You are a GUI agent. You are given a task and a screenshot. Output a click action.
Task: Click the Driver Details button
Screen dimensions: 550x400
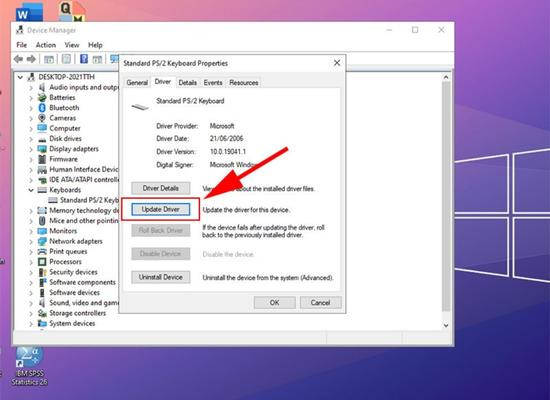[x=161, y=188]
